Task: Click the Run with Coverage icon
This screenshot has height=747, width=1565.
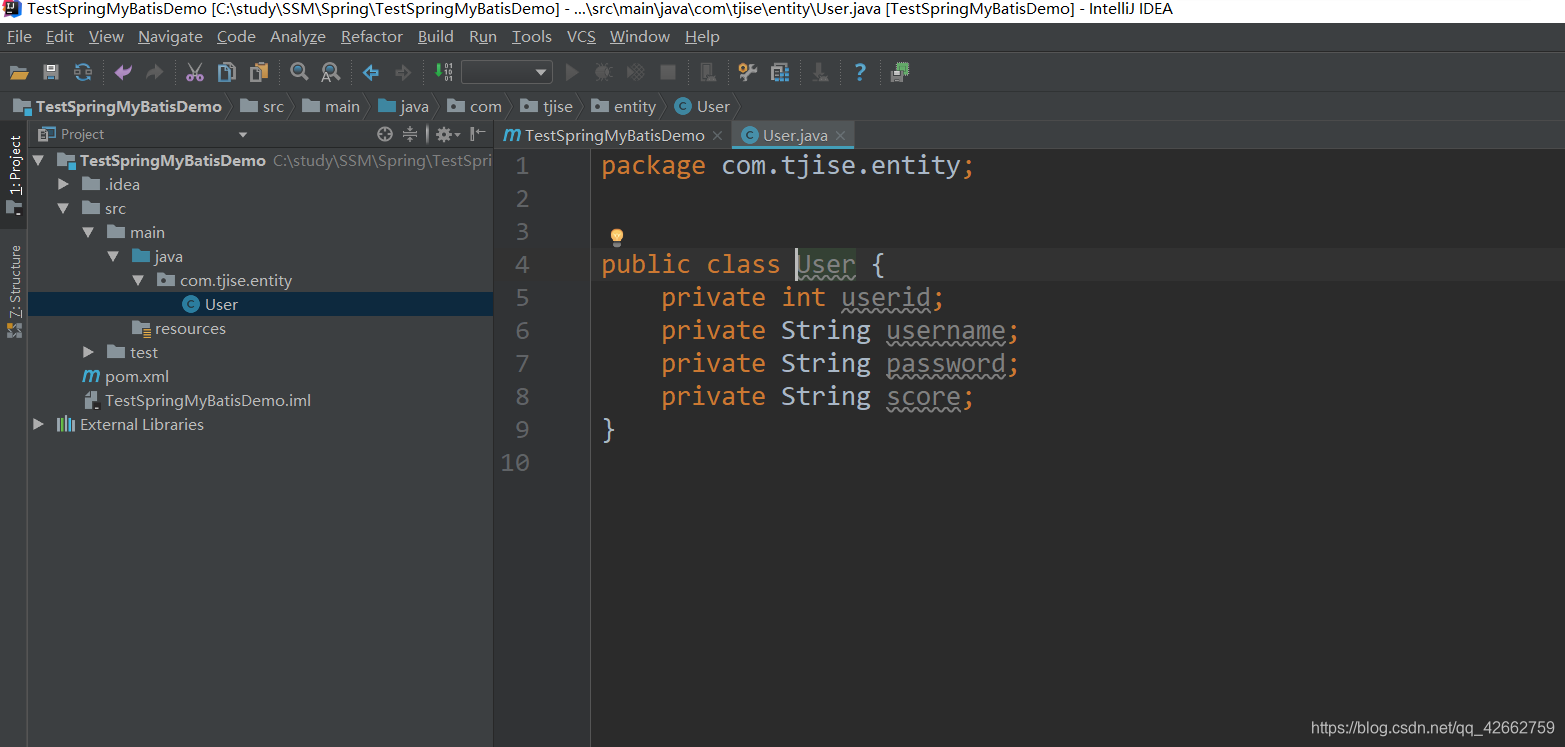Action: (635, 72)
